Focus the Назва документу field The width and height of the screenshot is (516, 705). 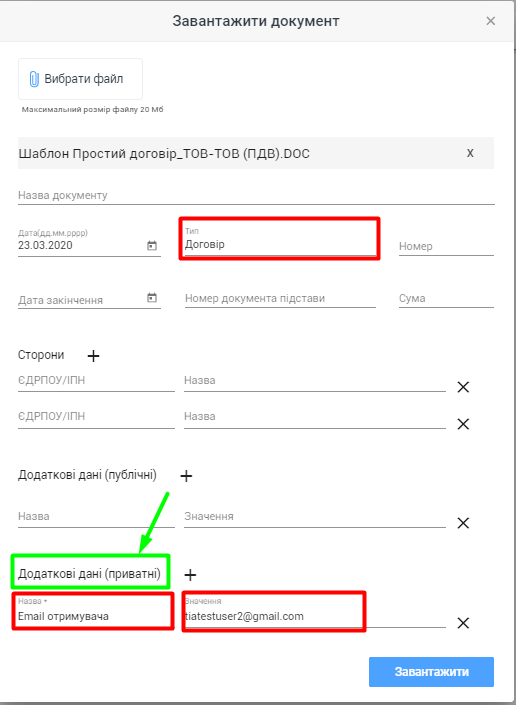(x=256, y=196)
